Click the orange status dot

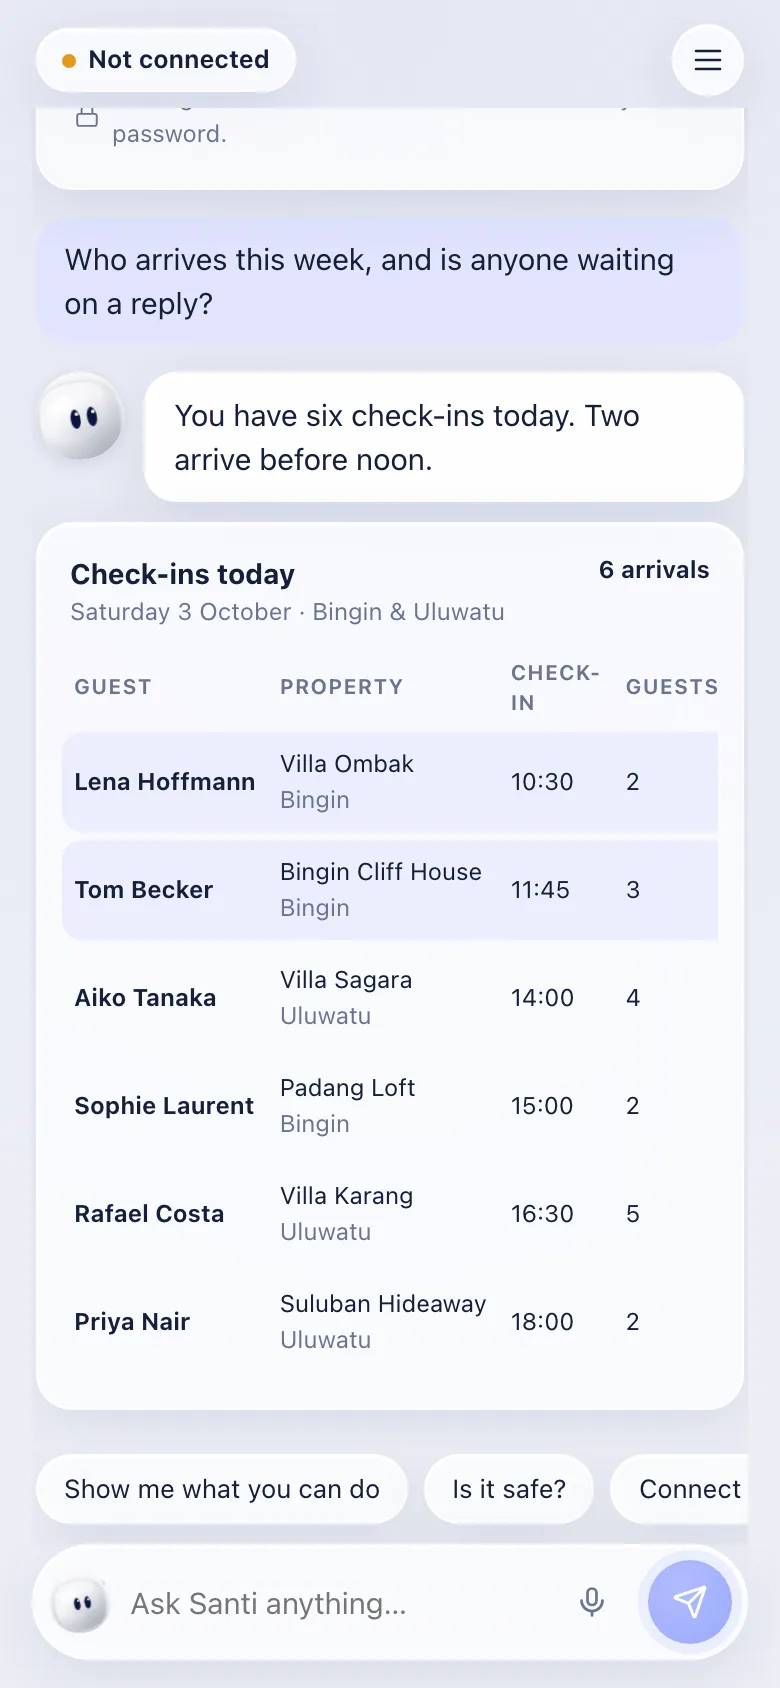pos(69,61)
